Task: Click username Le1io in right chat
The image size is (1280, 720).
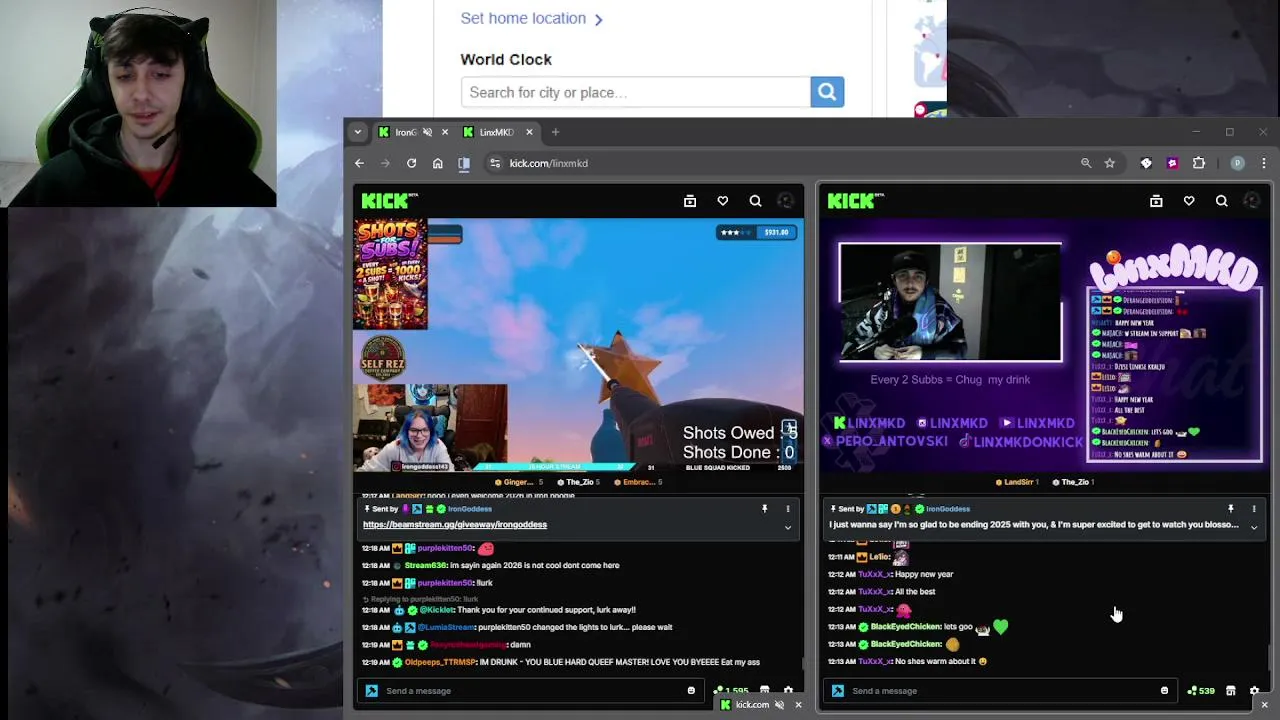Action: click(x=879, y=557)
